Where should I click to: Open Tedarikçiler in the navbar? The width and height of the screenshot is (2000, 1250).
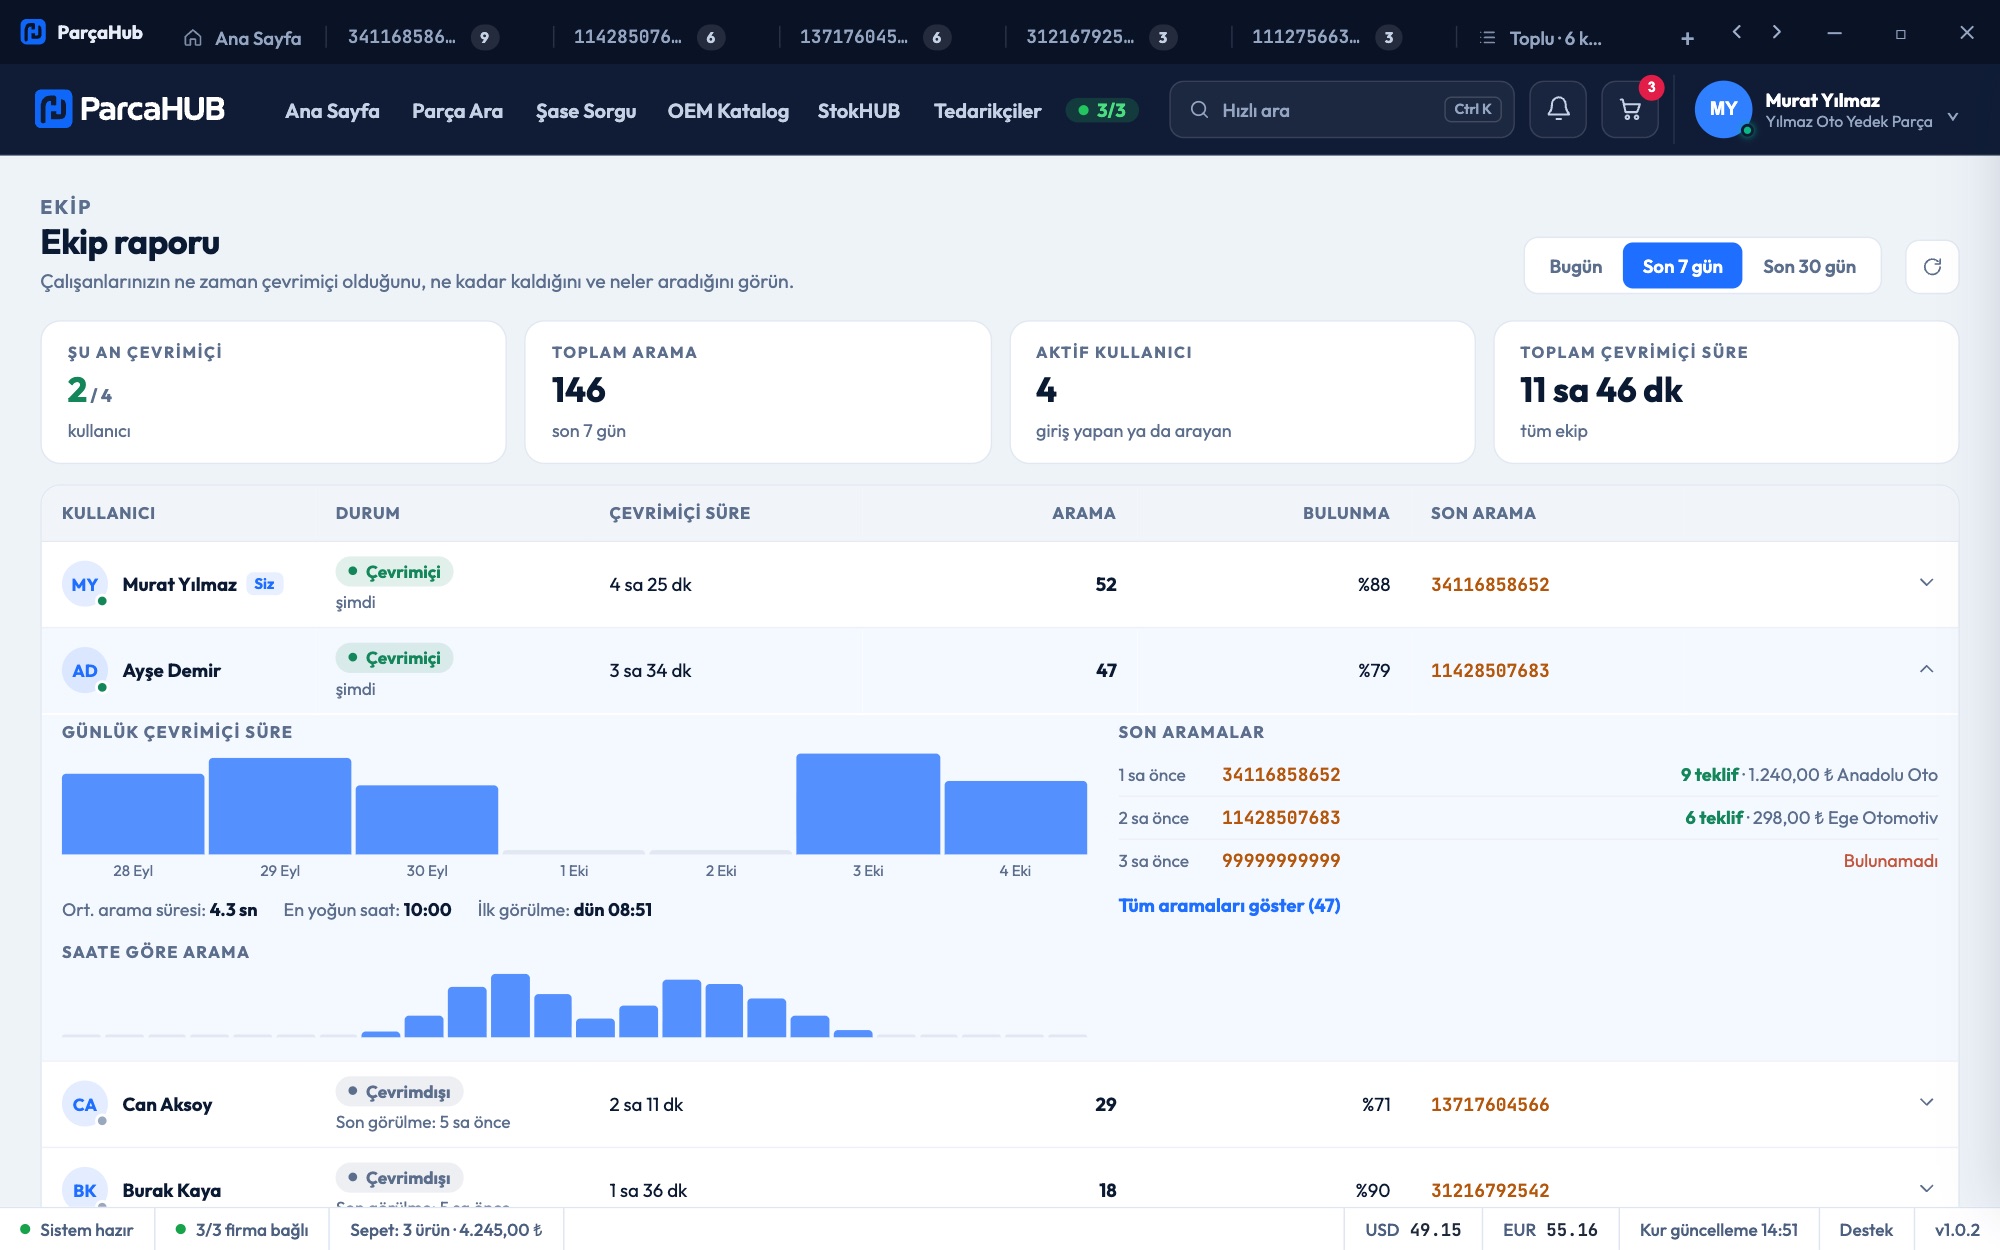tap(987, 111)
